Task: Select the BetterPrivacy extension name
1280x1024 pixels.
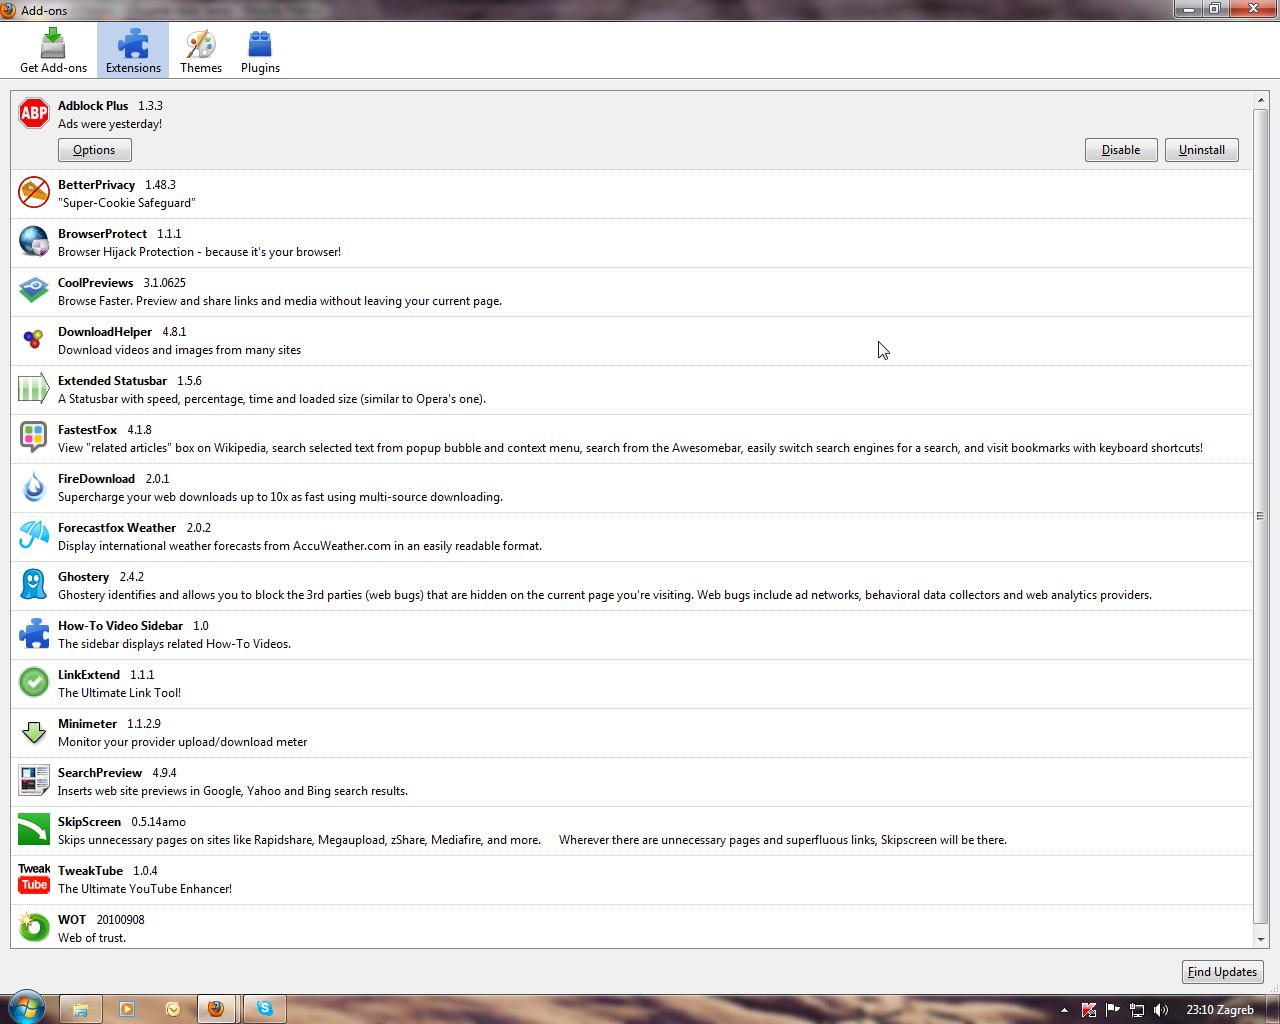Action: point(96,185)
